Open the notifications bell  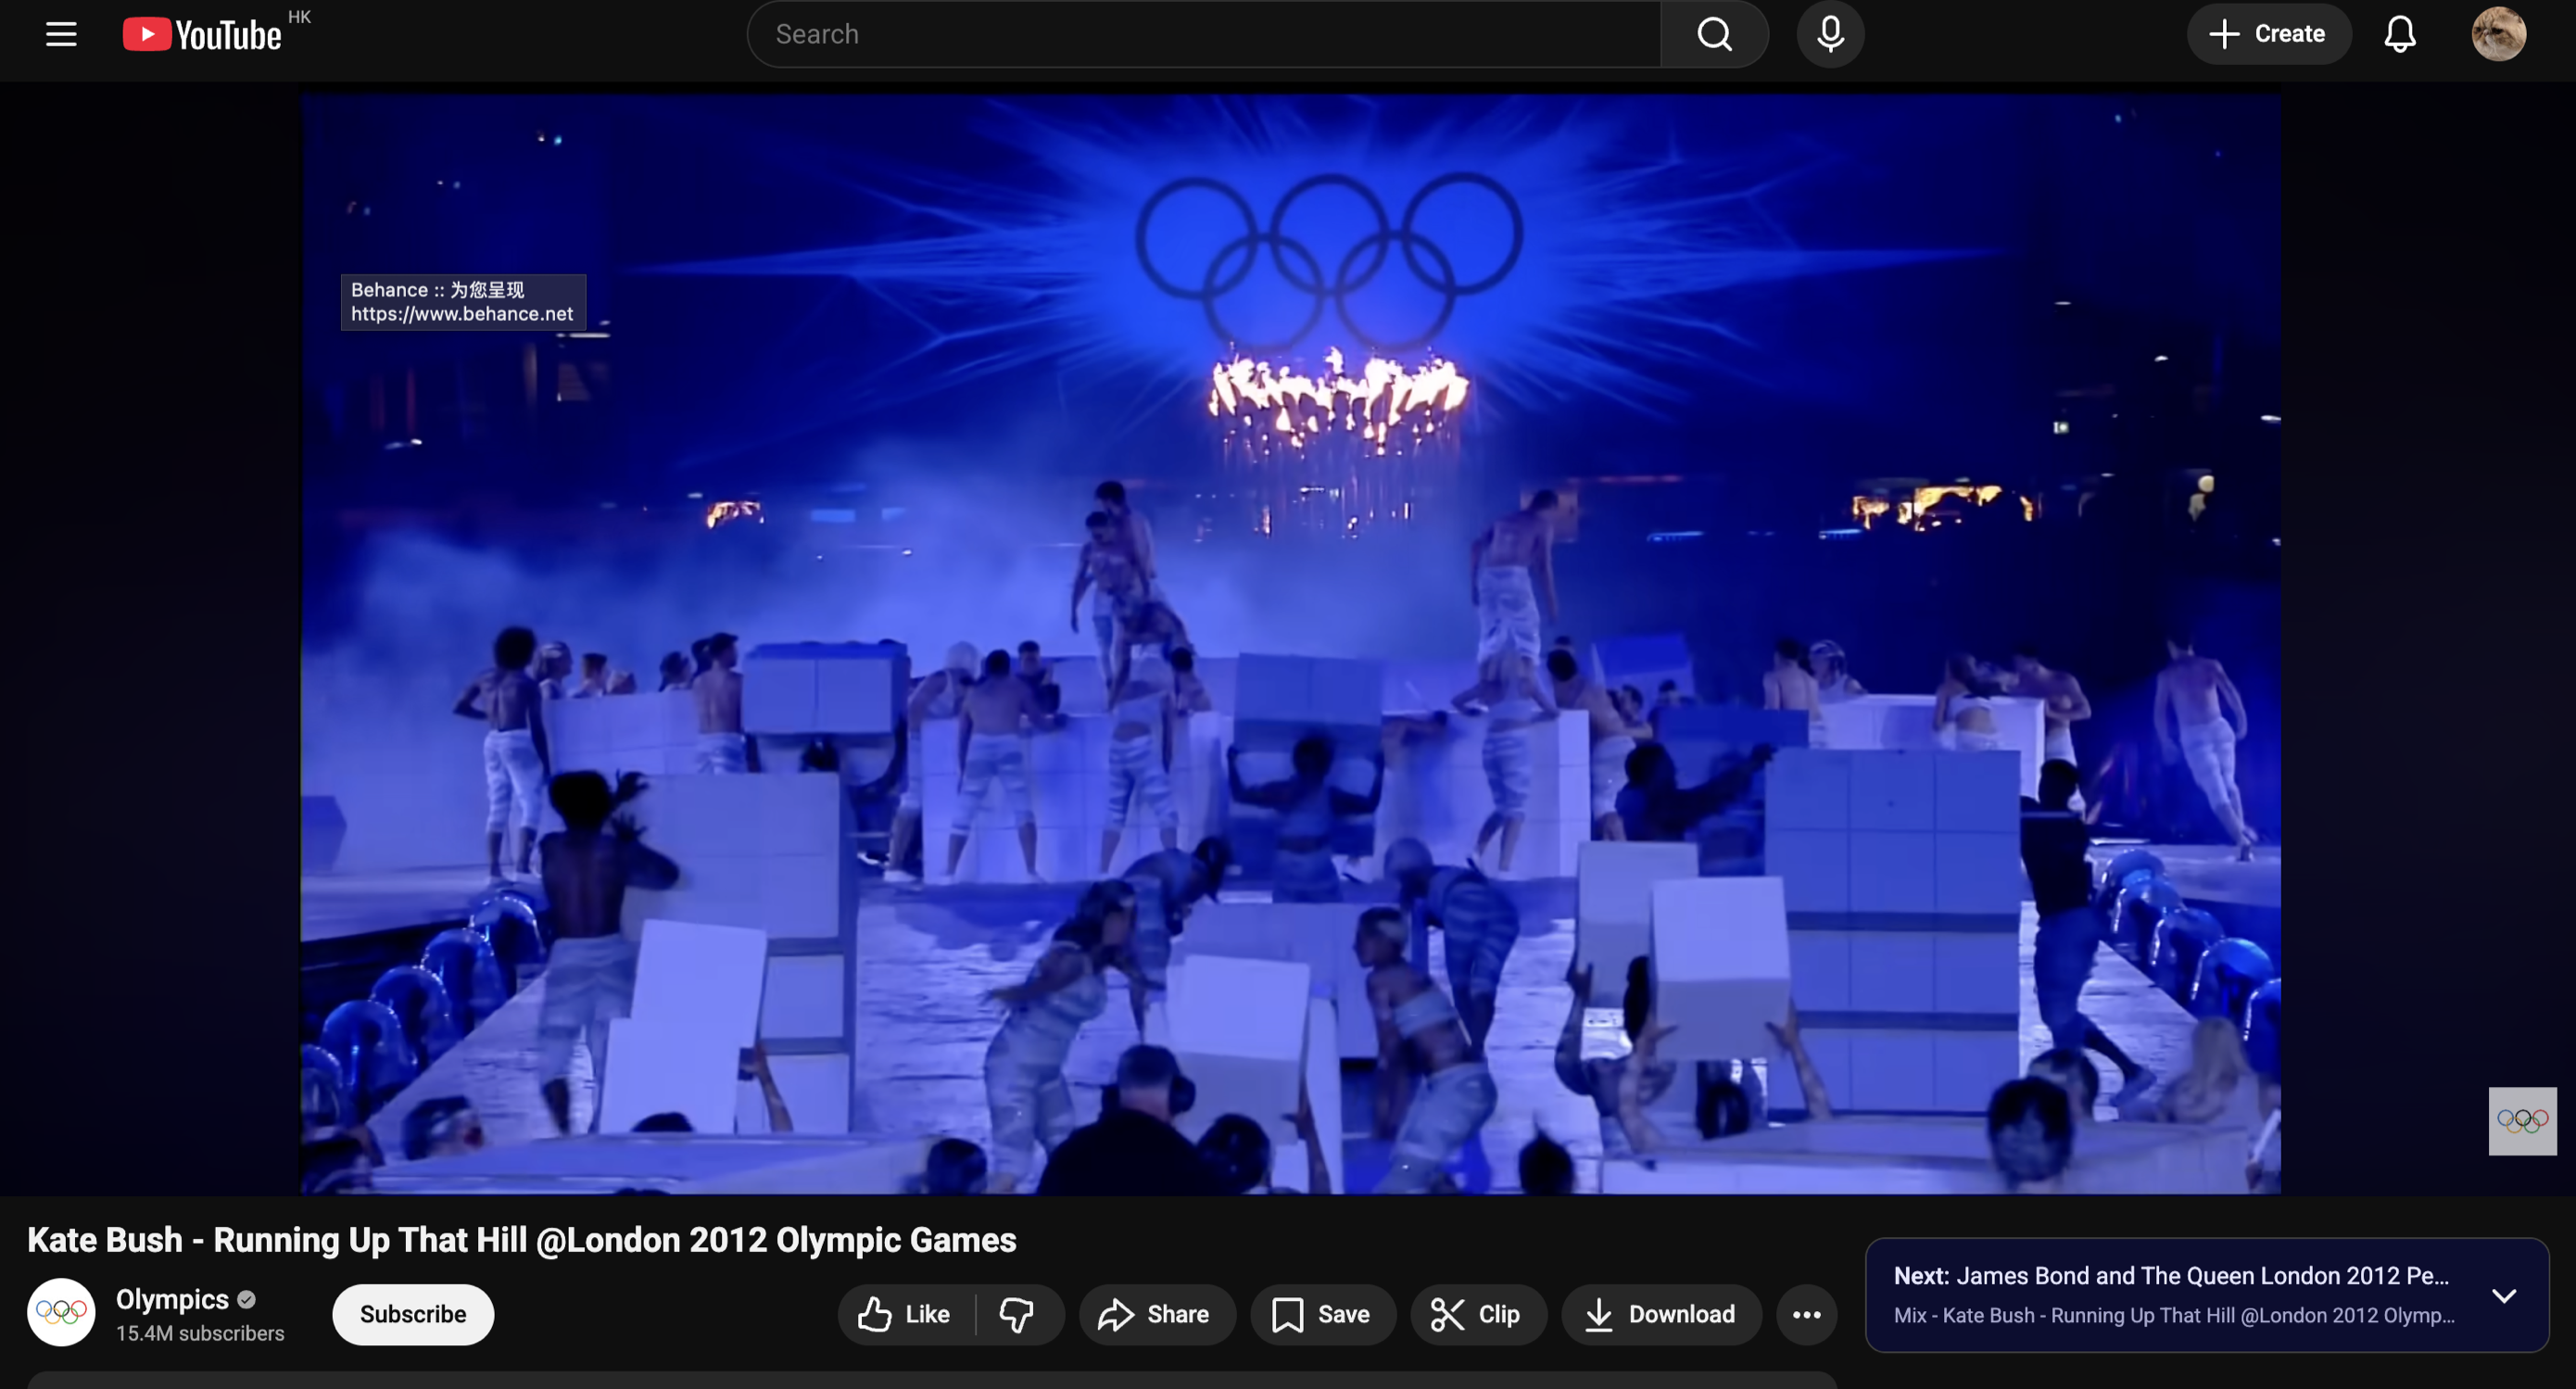coord(2399,34)
